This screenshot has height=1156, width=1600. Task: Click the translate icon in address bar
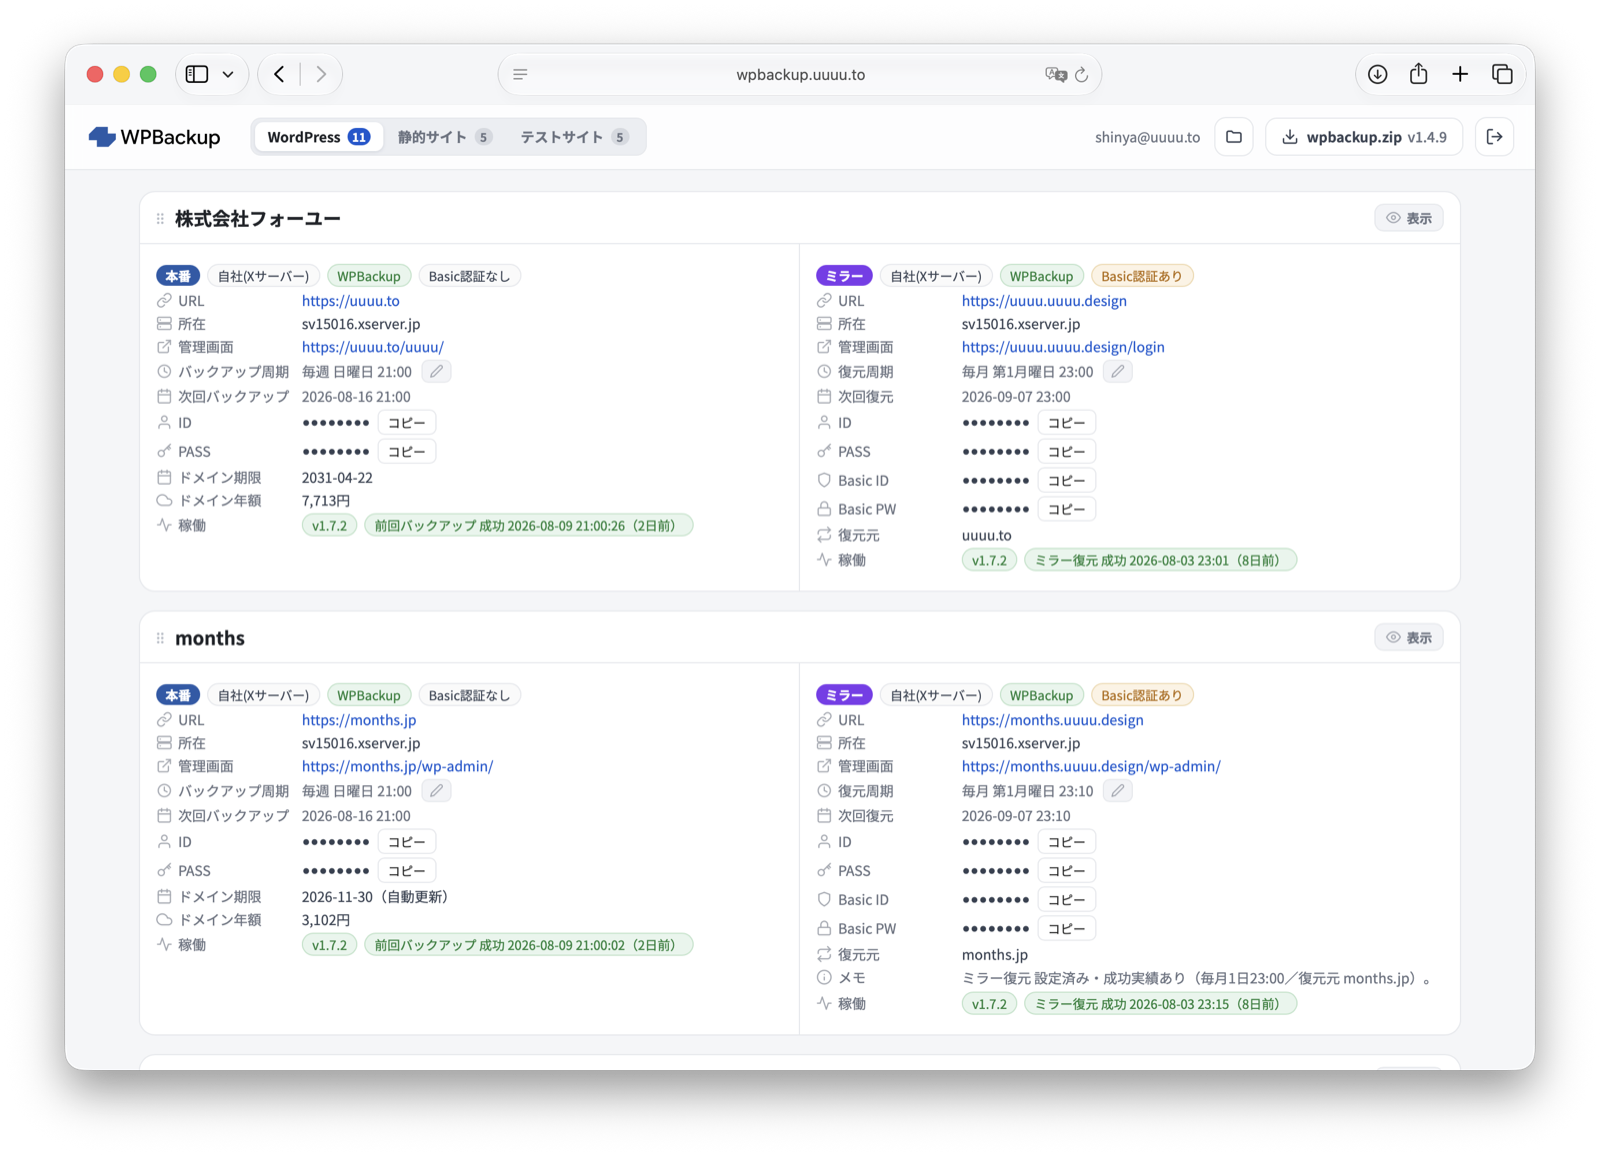pyautogui.click(x=1055, y=74)
